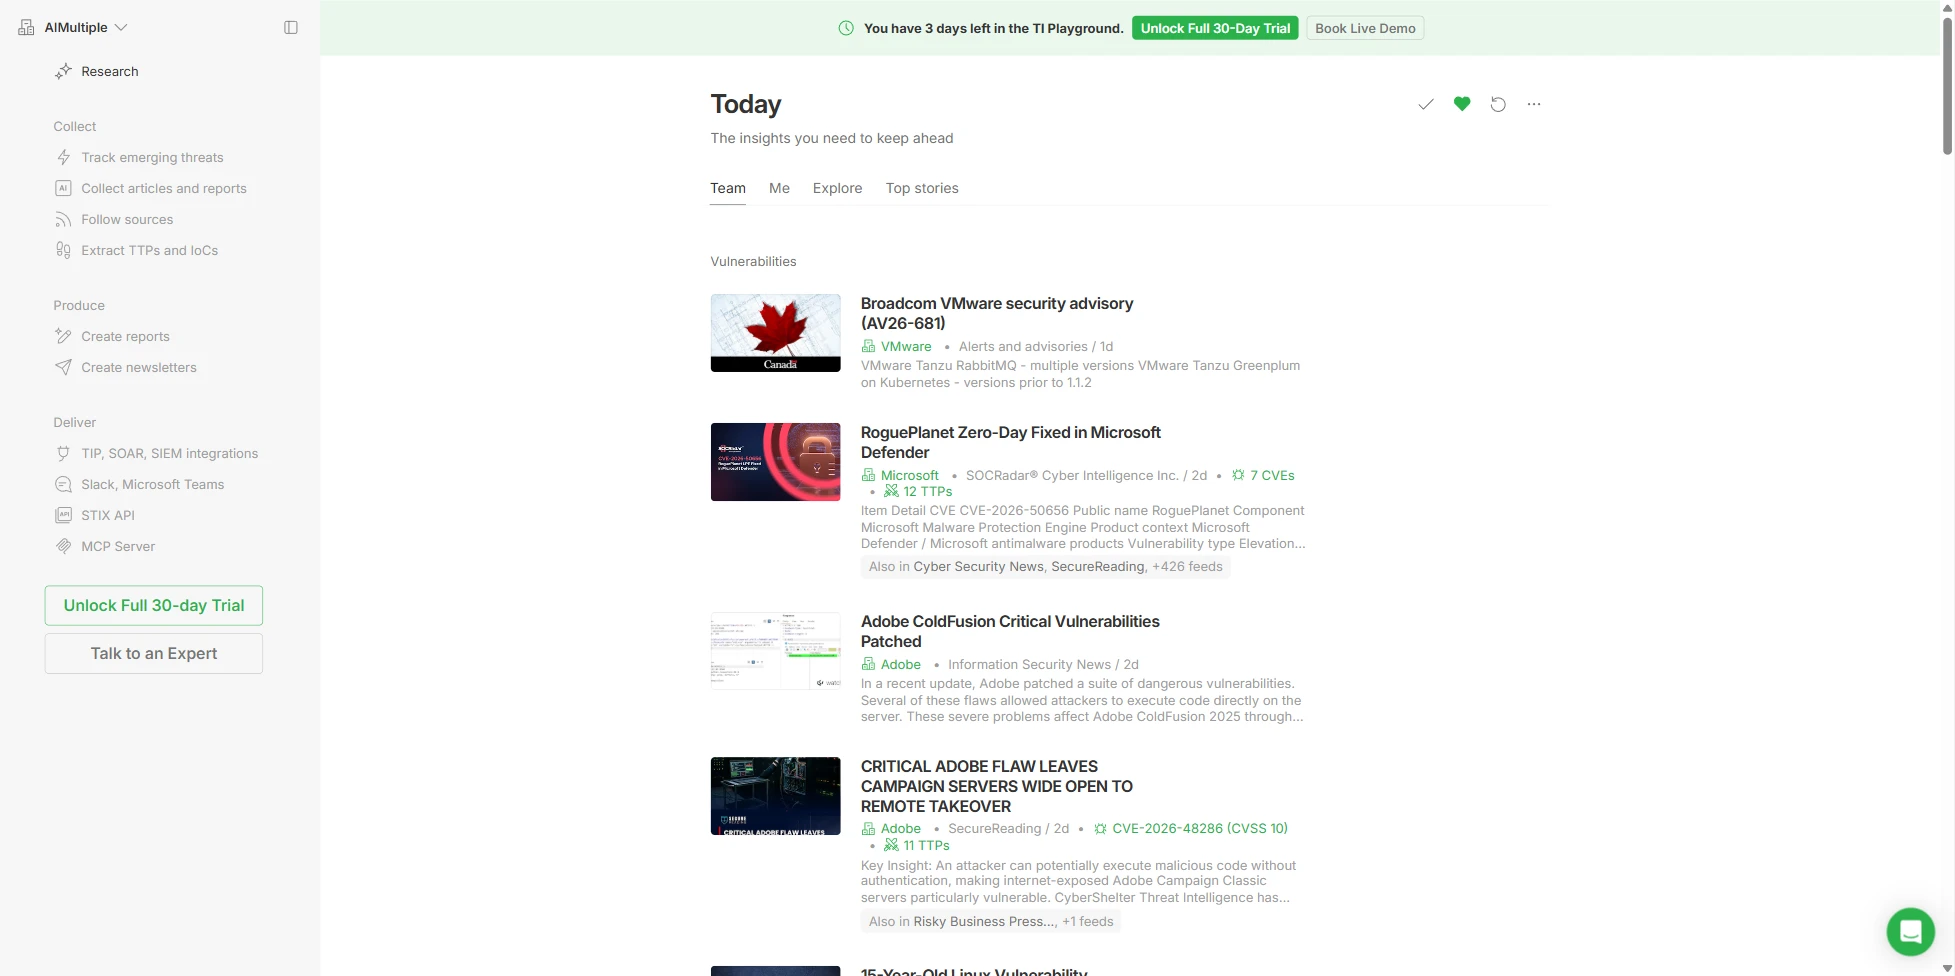This screenshot has height=976, width=1955.
Task: Click the lightning bolt icon for emerging threats
Action: point(63,157)
